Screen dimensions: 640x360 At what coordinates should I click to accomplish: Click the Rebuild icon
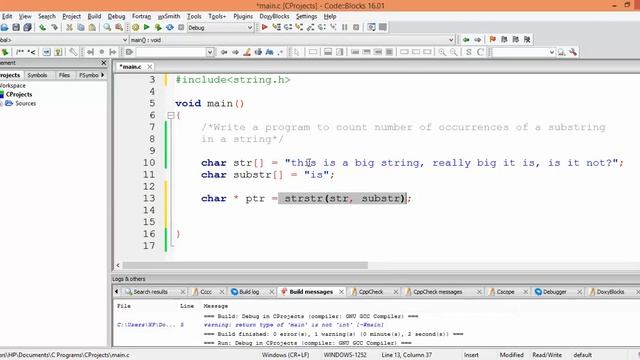pos(169,27)
